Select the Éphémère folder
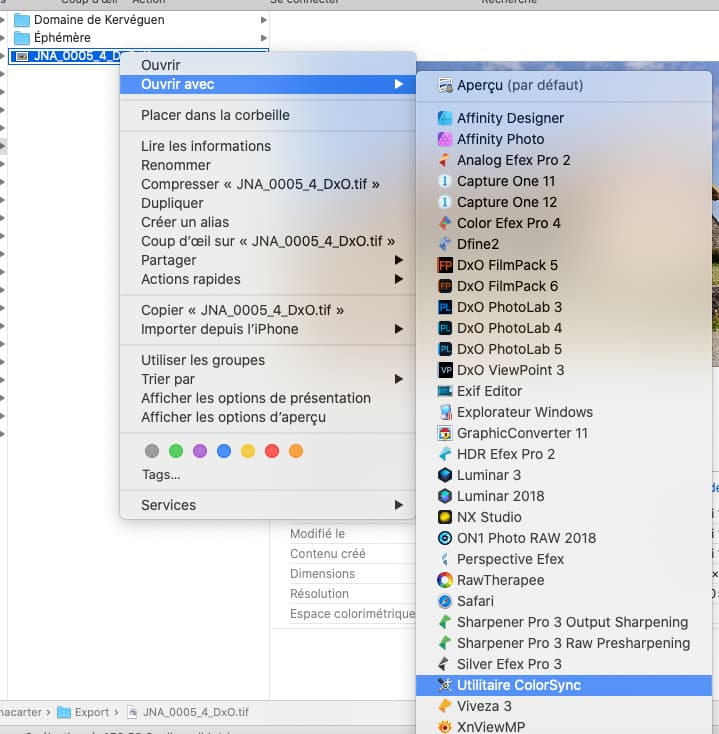719x734 pixels. coord(139,38)
